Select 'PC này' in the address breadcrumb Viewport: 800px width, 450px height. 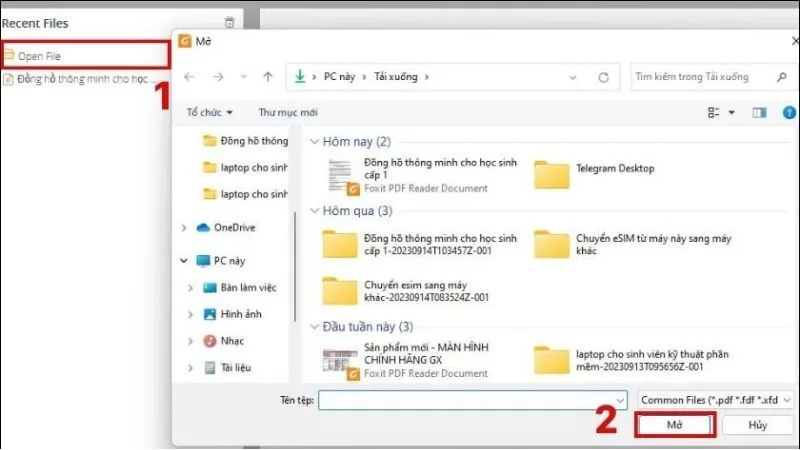(339, 77)
